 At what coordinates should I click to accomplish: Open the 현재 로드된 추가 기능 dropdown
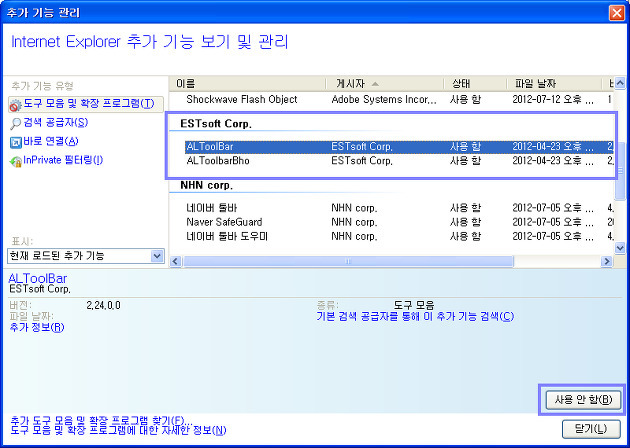click(86, 256)
